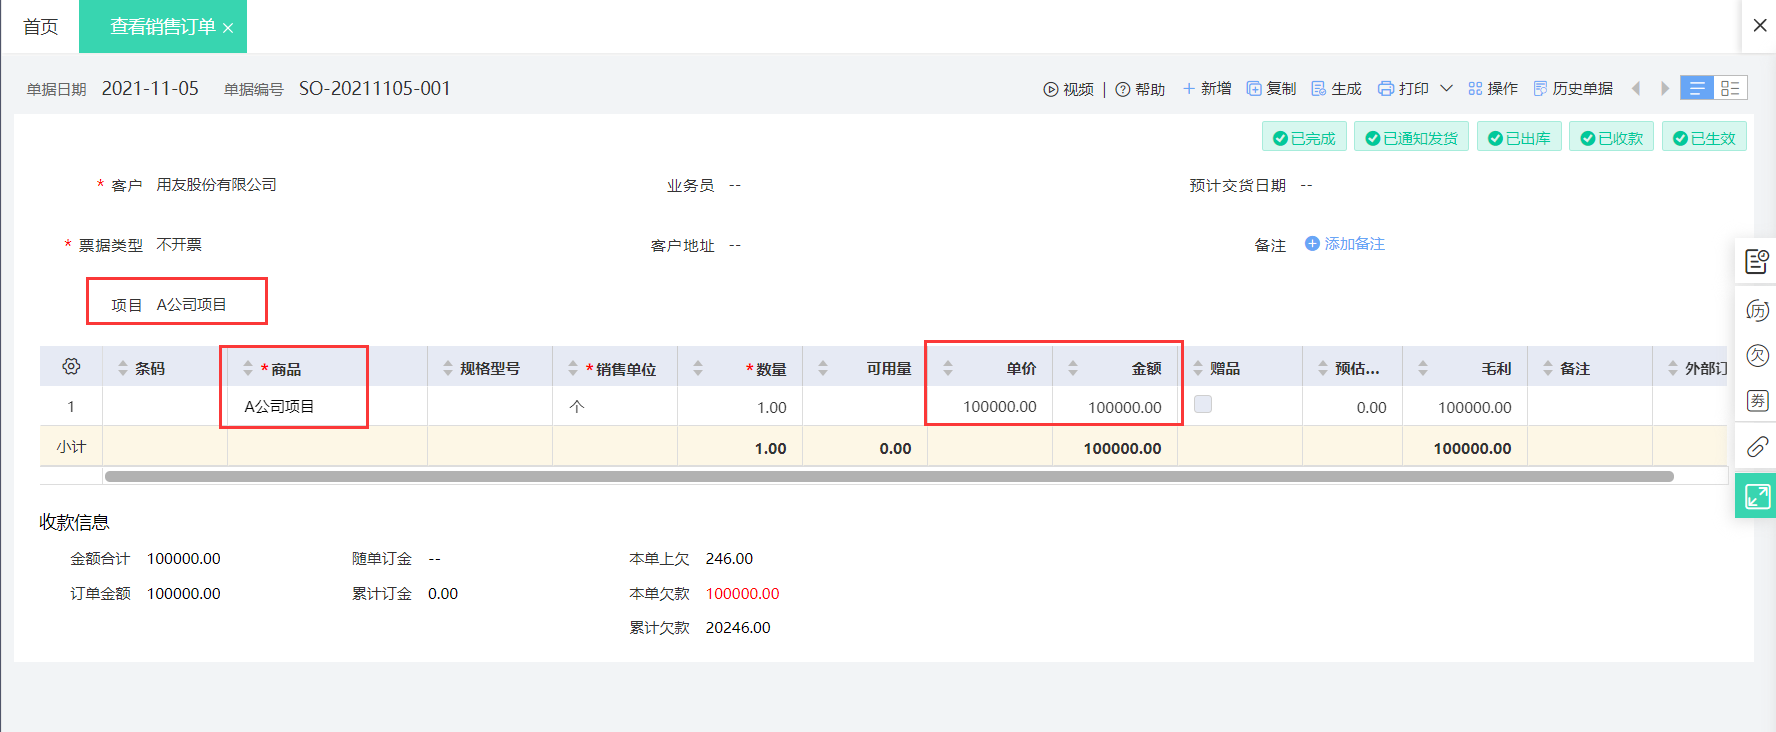The width and height of the screenshot is (1776, 732).
Task: Click customer name 用友股份有限公司
Action: click(216, 185)
